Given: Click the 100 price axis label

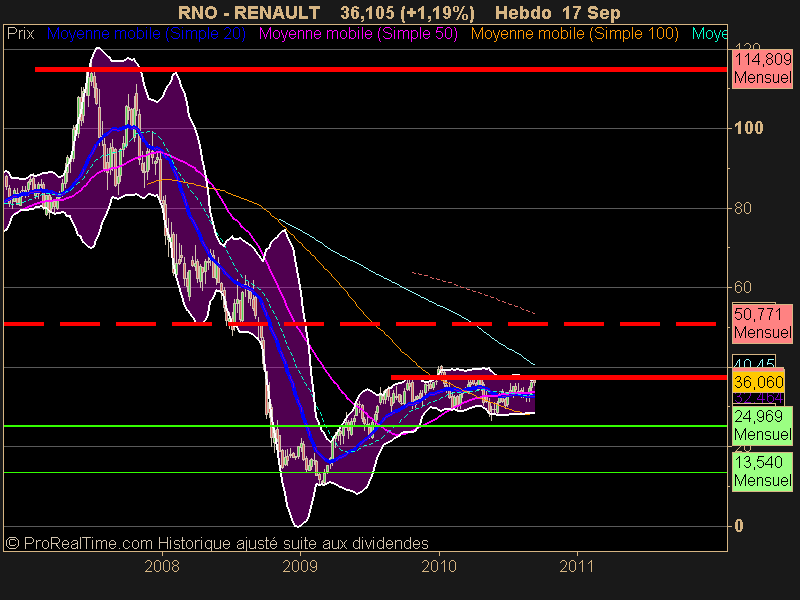Looking at the screenshot, I should point(748,128).
